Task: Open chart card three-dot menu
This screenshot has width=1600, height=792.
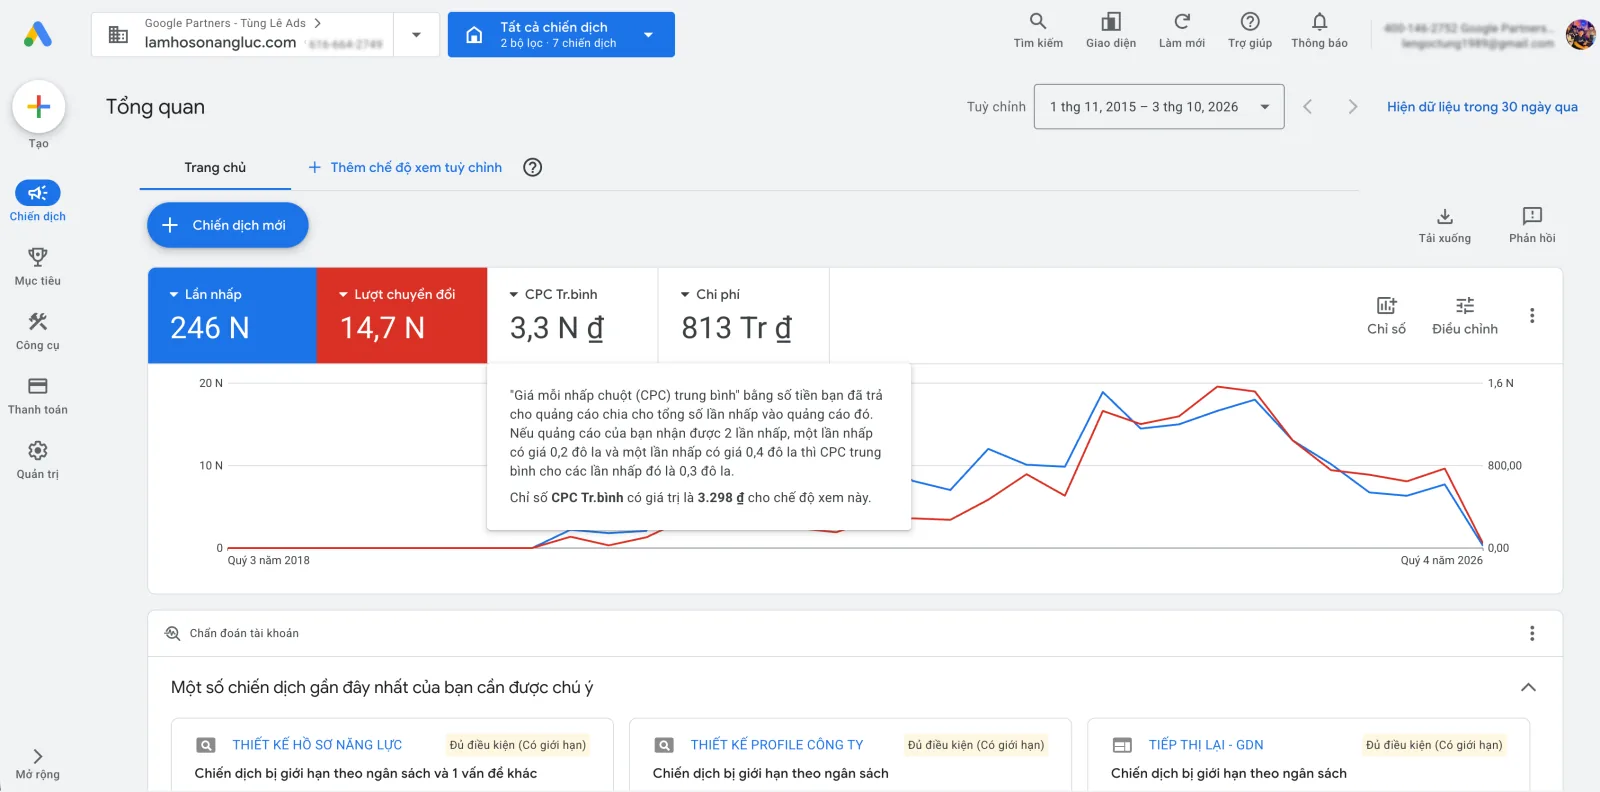Action: coord(1532,316)
